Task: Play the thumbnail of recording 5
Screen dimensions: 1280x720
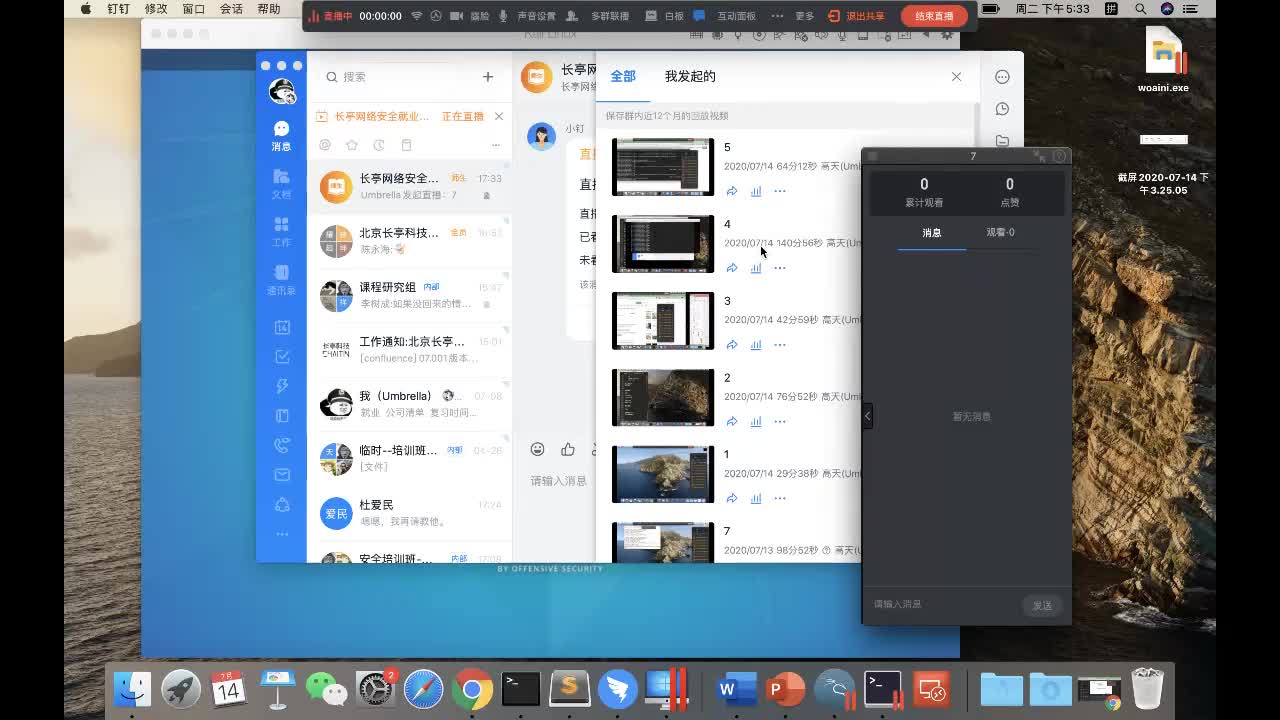Action: (663, 167)
